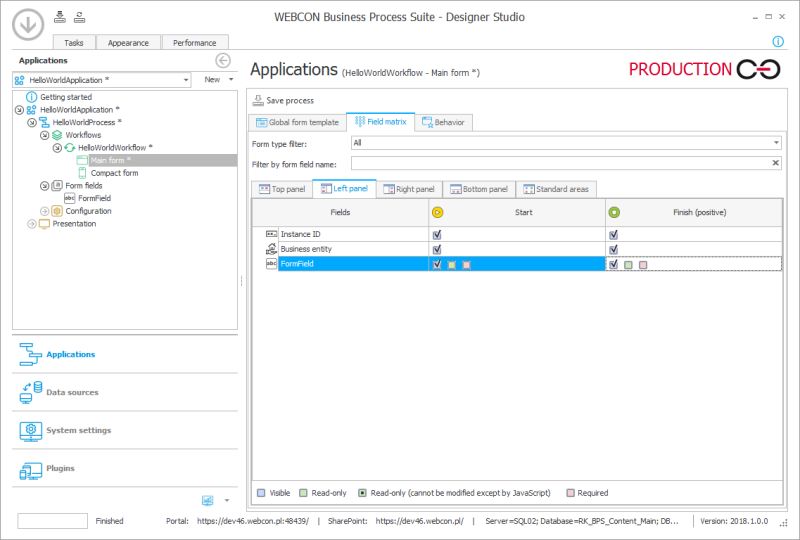Clear the form field name filter with X
The height and width of the screenshot is (540, 800).
pyautogui.click(x=776, y=163)
